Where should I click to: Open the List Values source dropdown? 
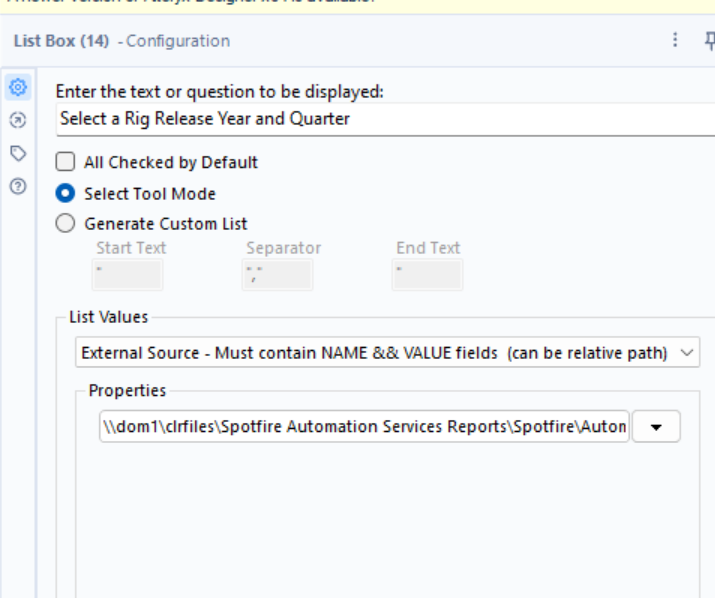(x=387, y=352)
